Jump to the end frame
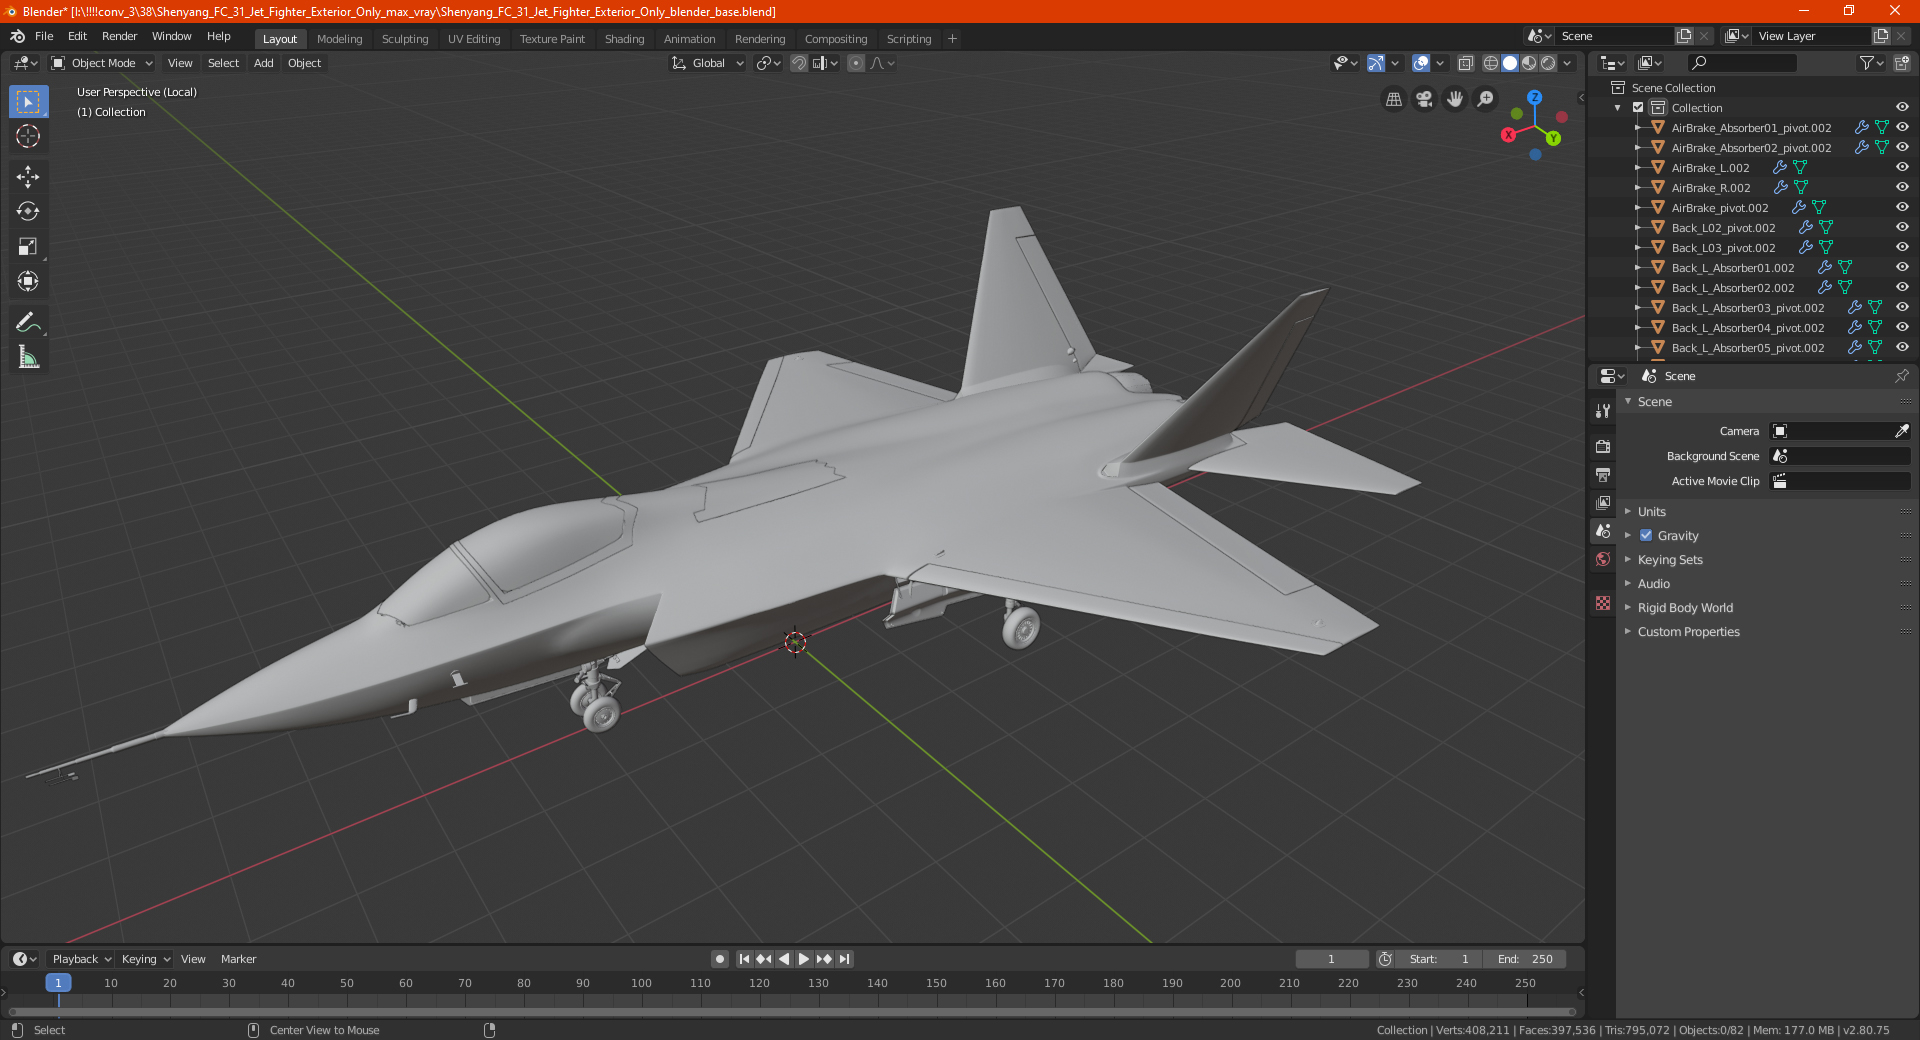 pos(844,959)
